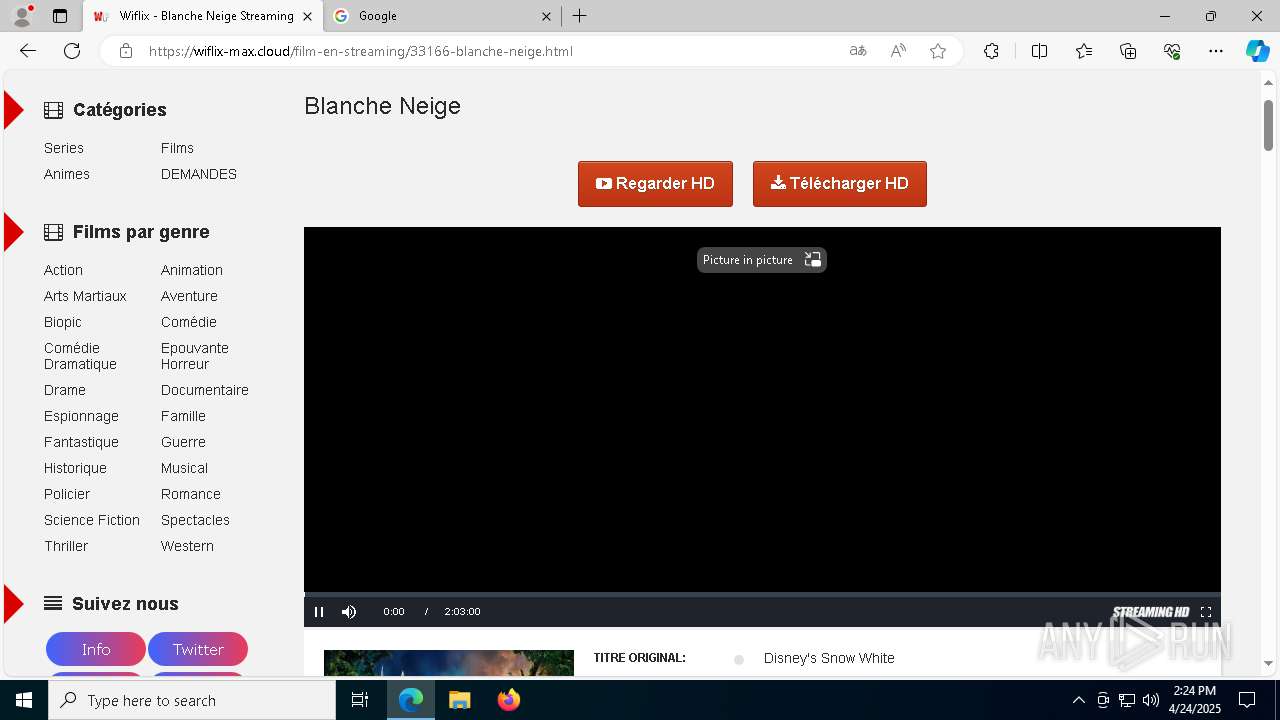1280x720 pixels.
Task: Open the DEMANDES link
Action: [x=199, y=174]
